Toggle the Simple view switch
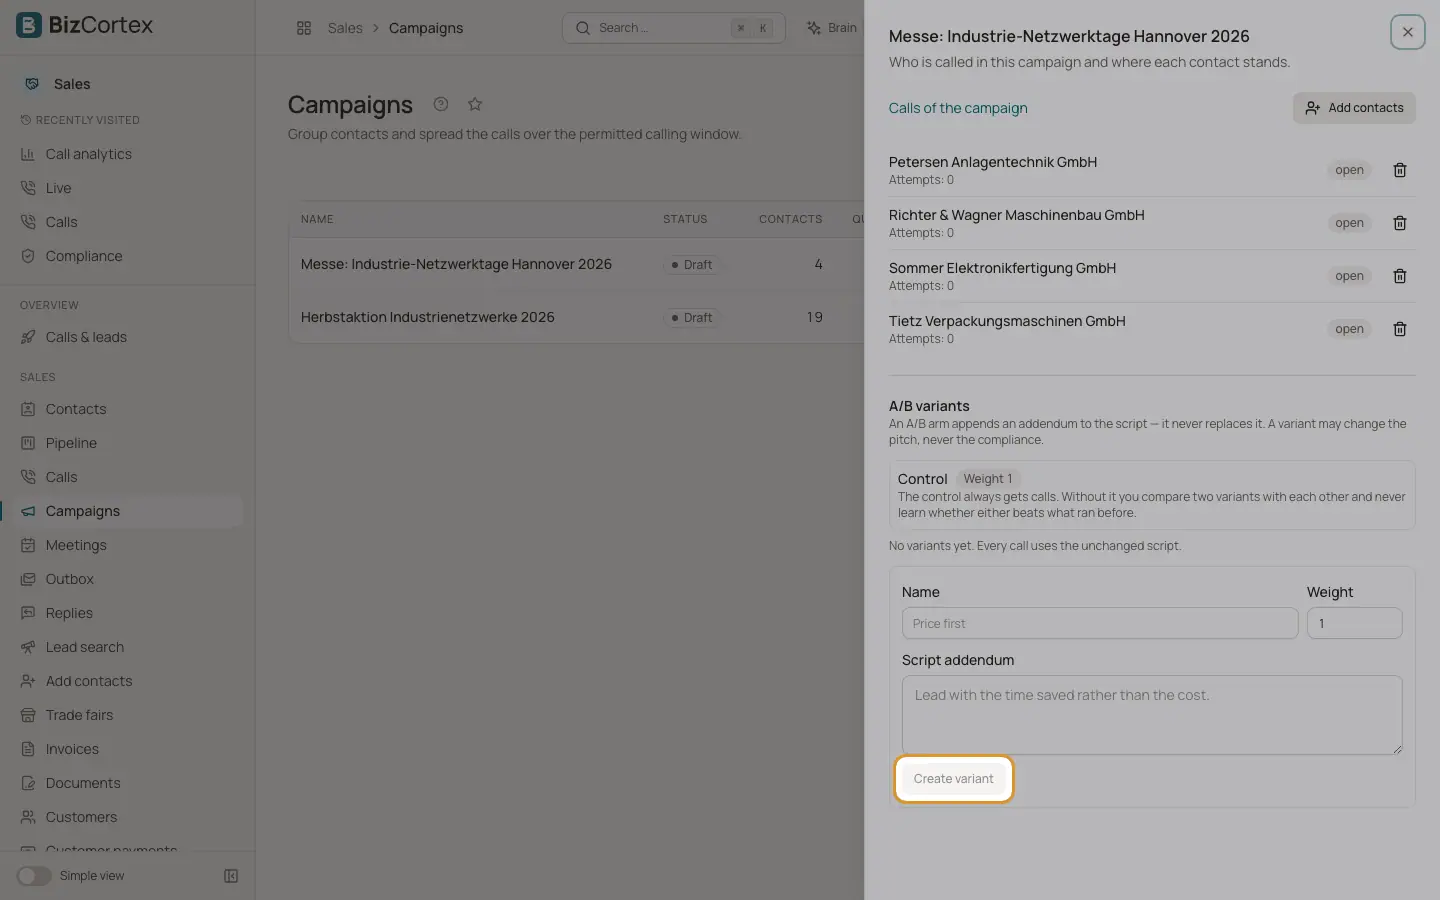This screenshot has height=900, width=1440. click(x=34, y=876)
